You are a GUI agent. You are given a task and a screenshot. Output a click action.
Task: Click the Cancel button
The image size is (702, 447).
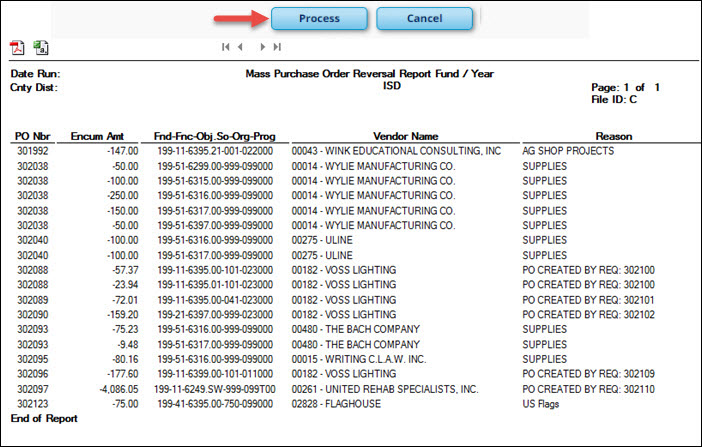pos(424,19)
